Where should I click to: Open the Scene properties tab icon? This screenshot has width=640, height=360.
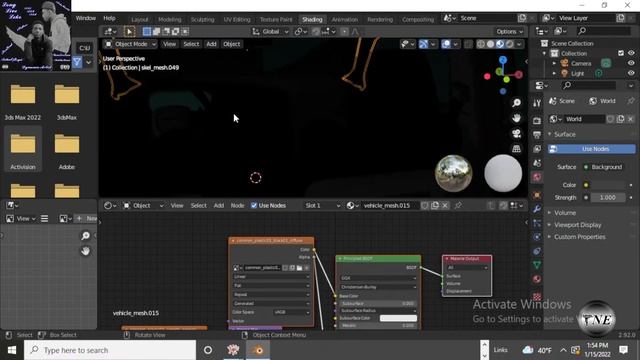[537, 163]
